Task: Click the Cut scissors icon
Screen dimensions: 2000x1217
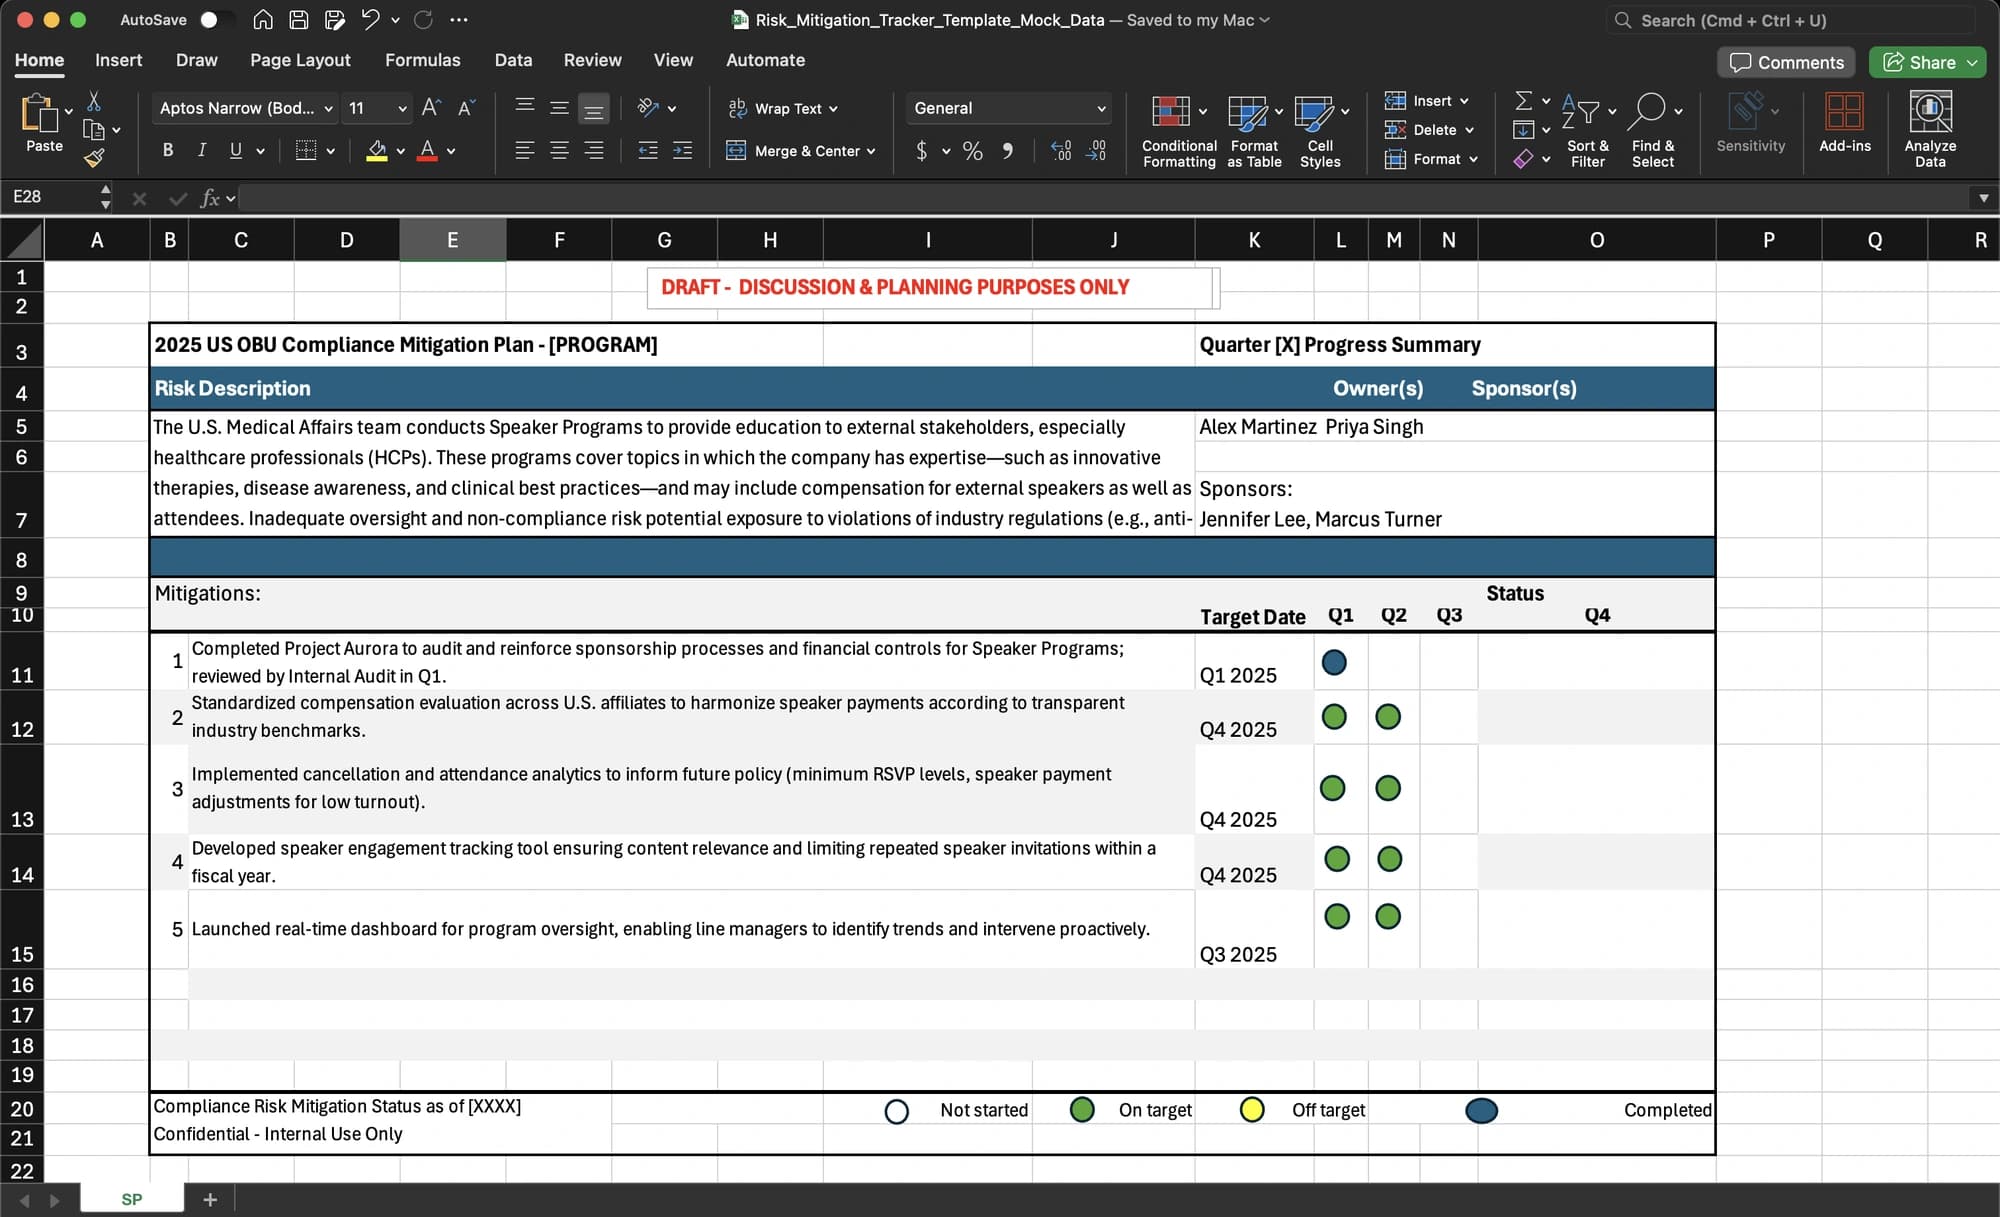Action: click(x=94, y=101)
